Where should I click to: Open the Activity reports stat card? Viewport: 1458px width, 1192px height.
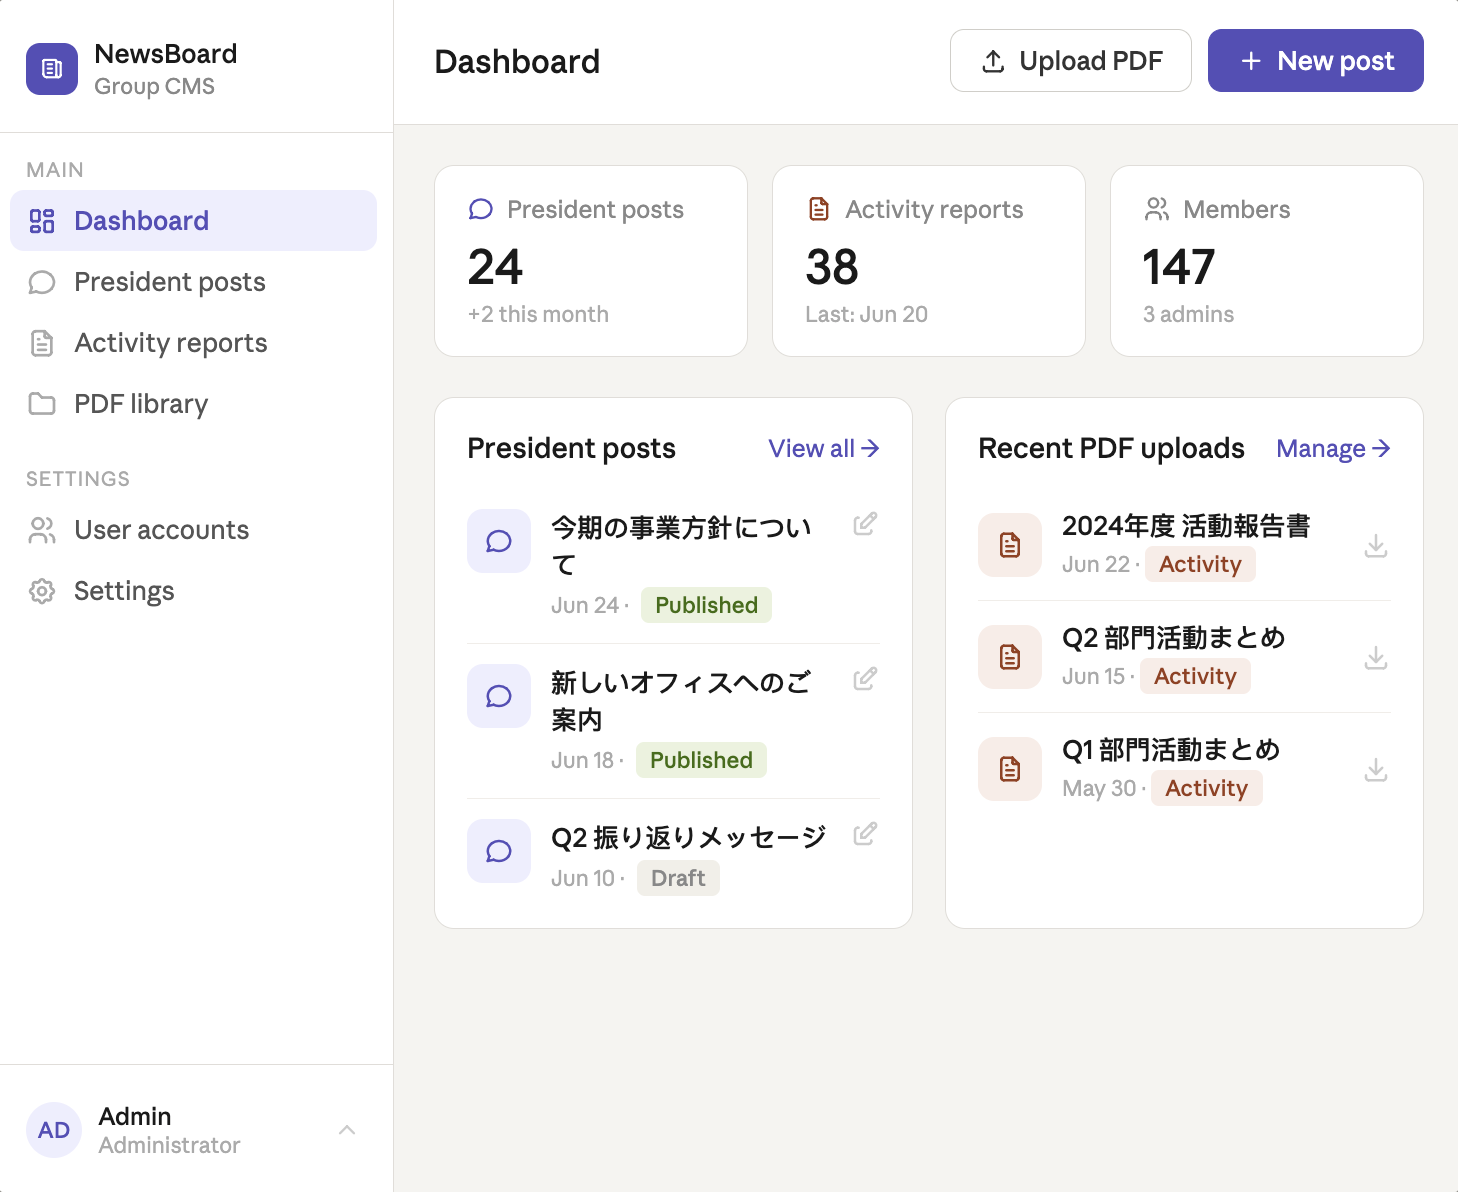point(929,261)
